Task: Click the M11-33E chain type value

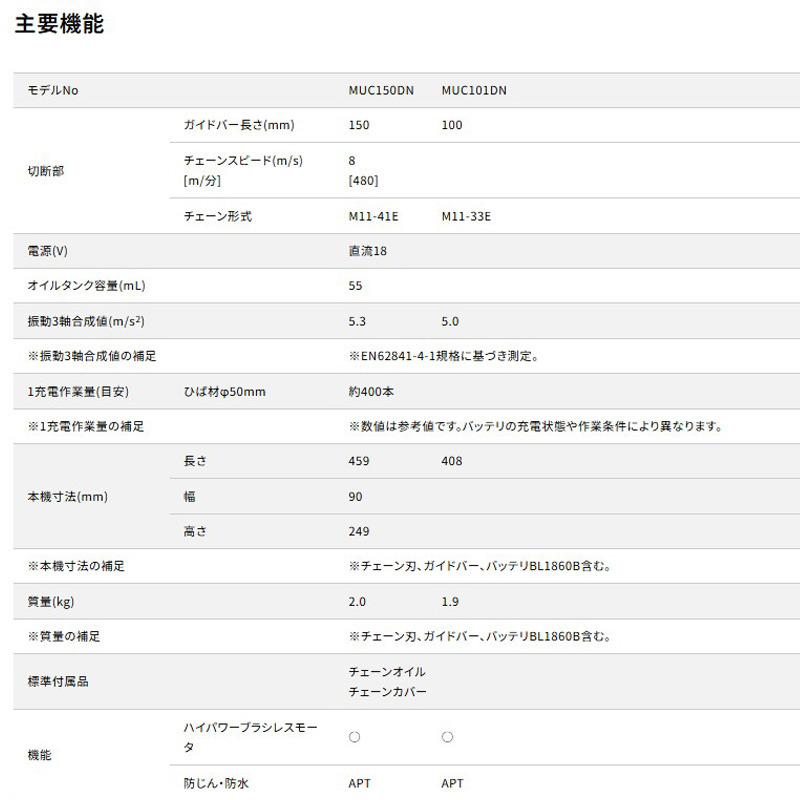Action: (x=466, y=216)
